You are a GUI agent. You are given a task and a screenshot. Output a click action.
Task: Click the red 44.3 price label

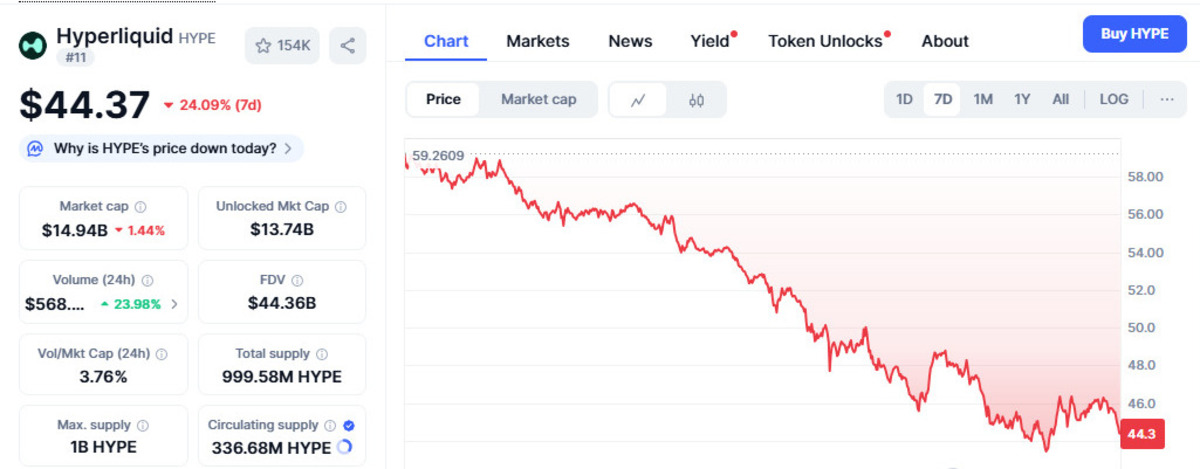click(1141, 435)
